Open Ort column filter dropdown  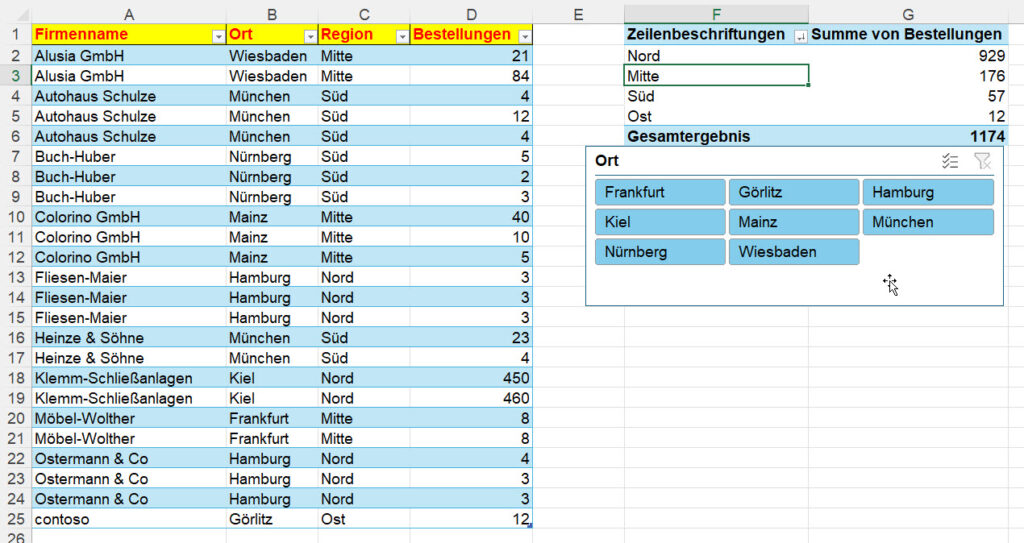click(x=310, y=36)
